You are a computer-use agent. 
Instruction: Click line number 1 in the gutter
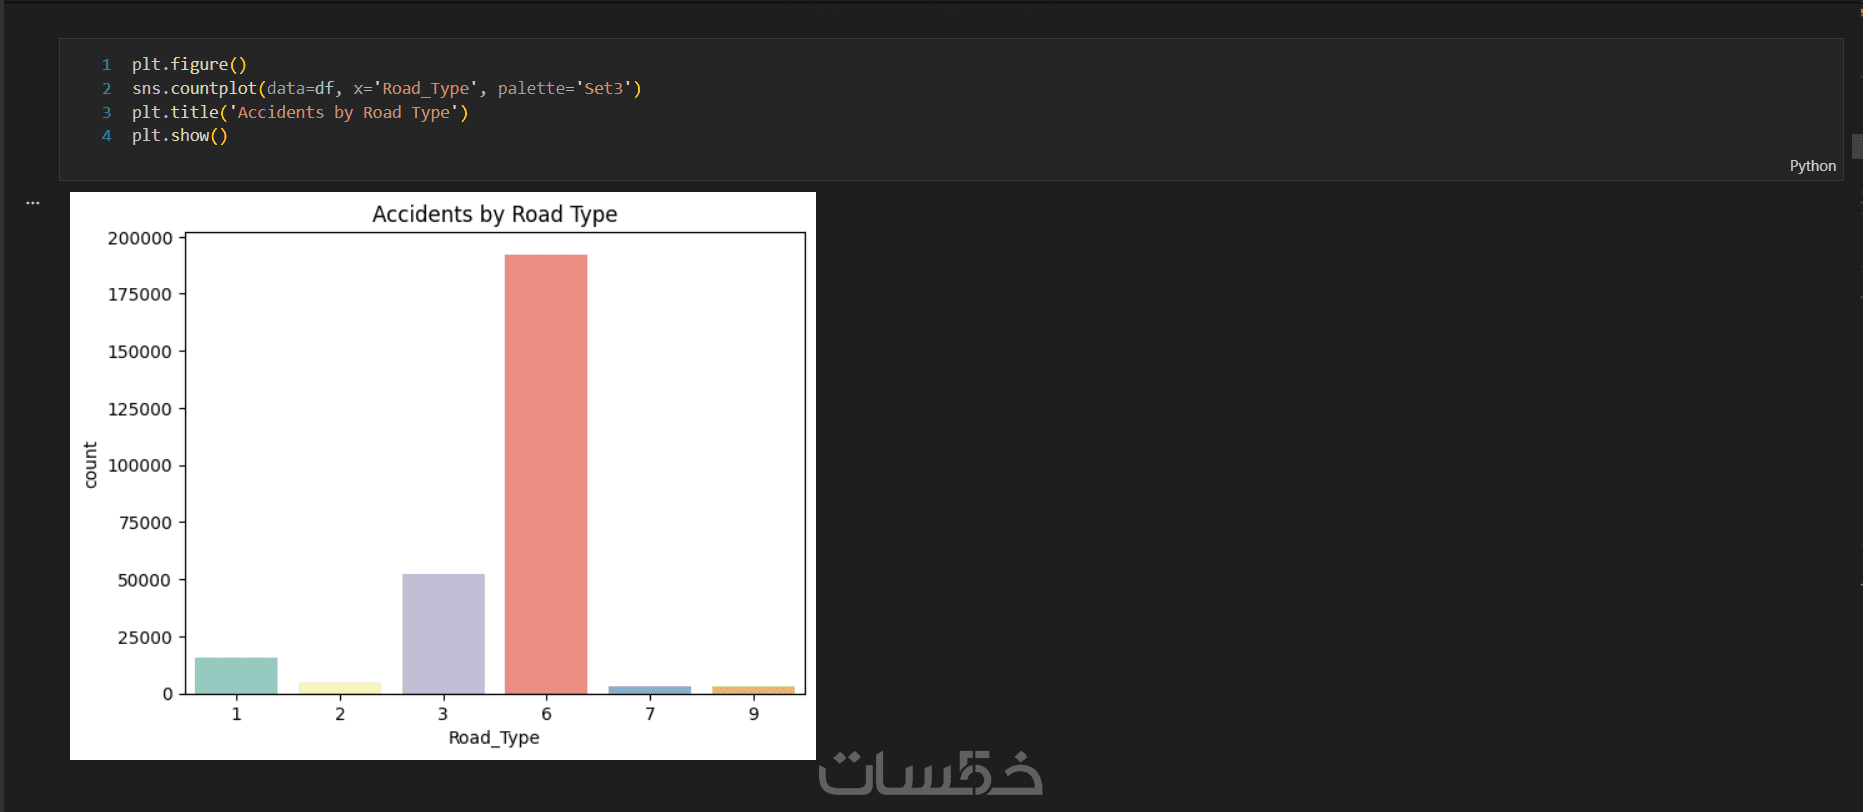coord(107,64)
